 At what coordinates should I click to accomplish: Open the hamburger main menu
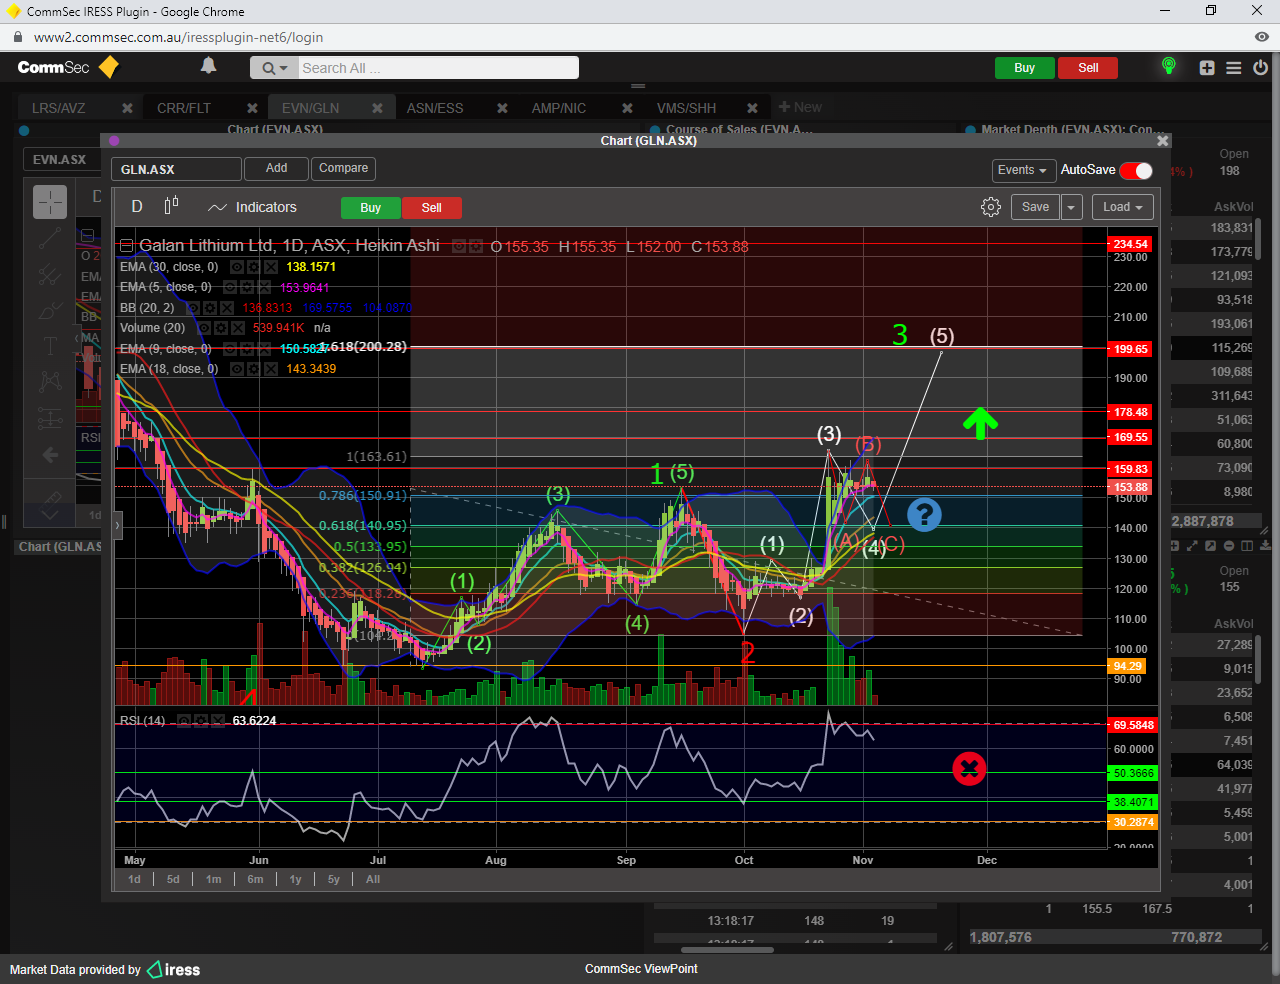point(1234,68)
